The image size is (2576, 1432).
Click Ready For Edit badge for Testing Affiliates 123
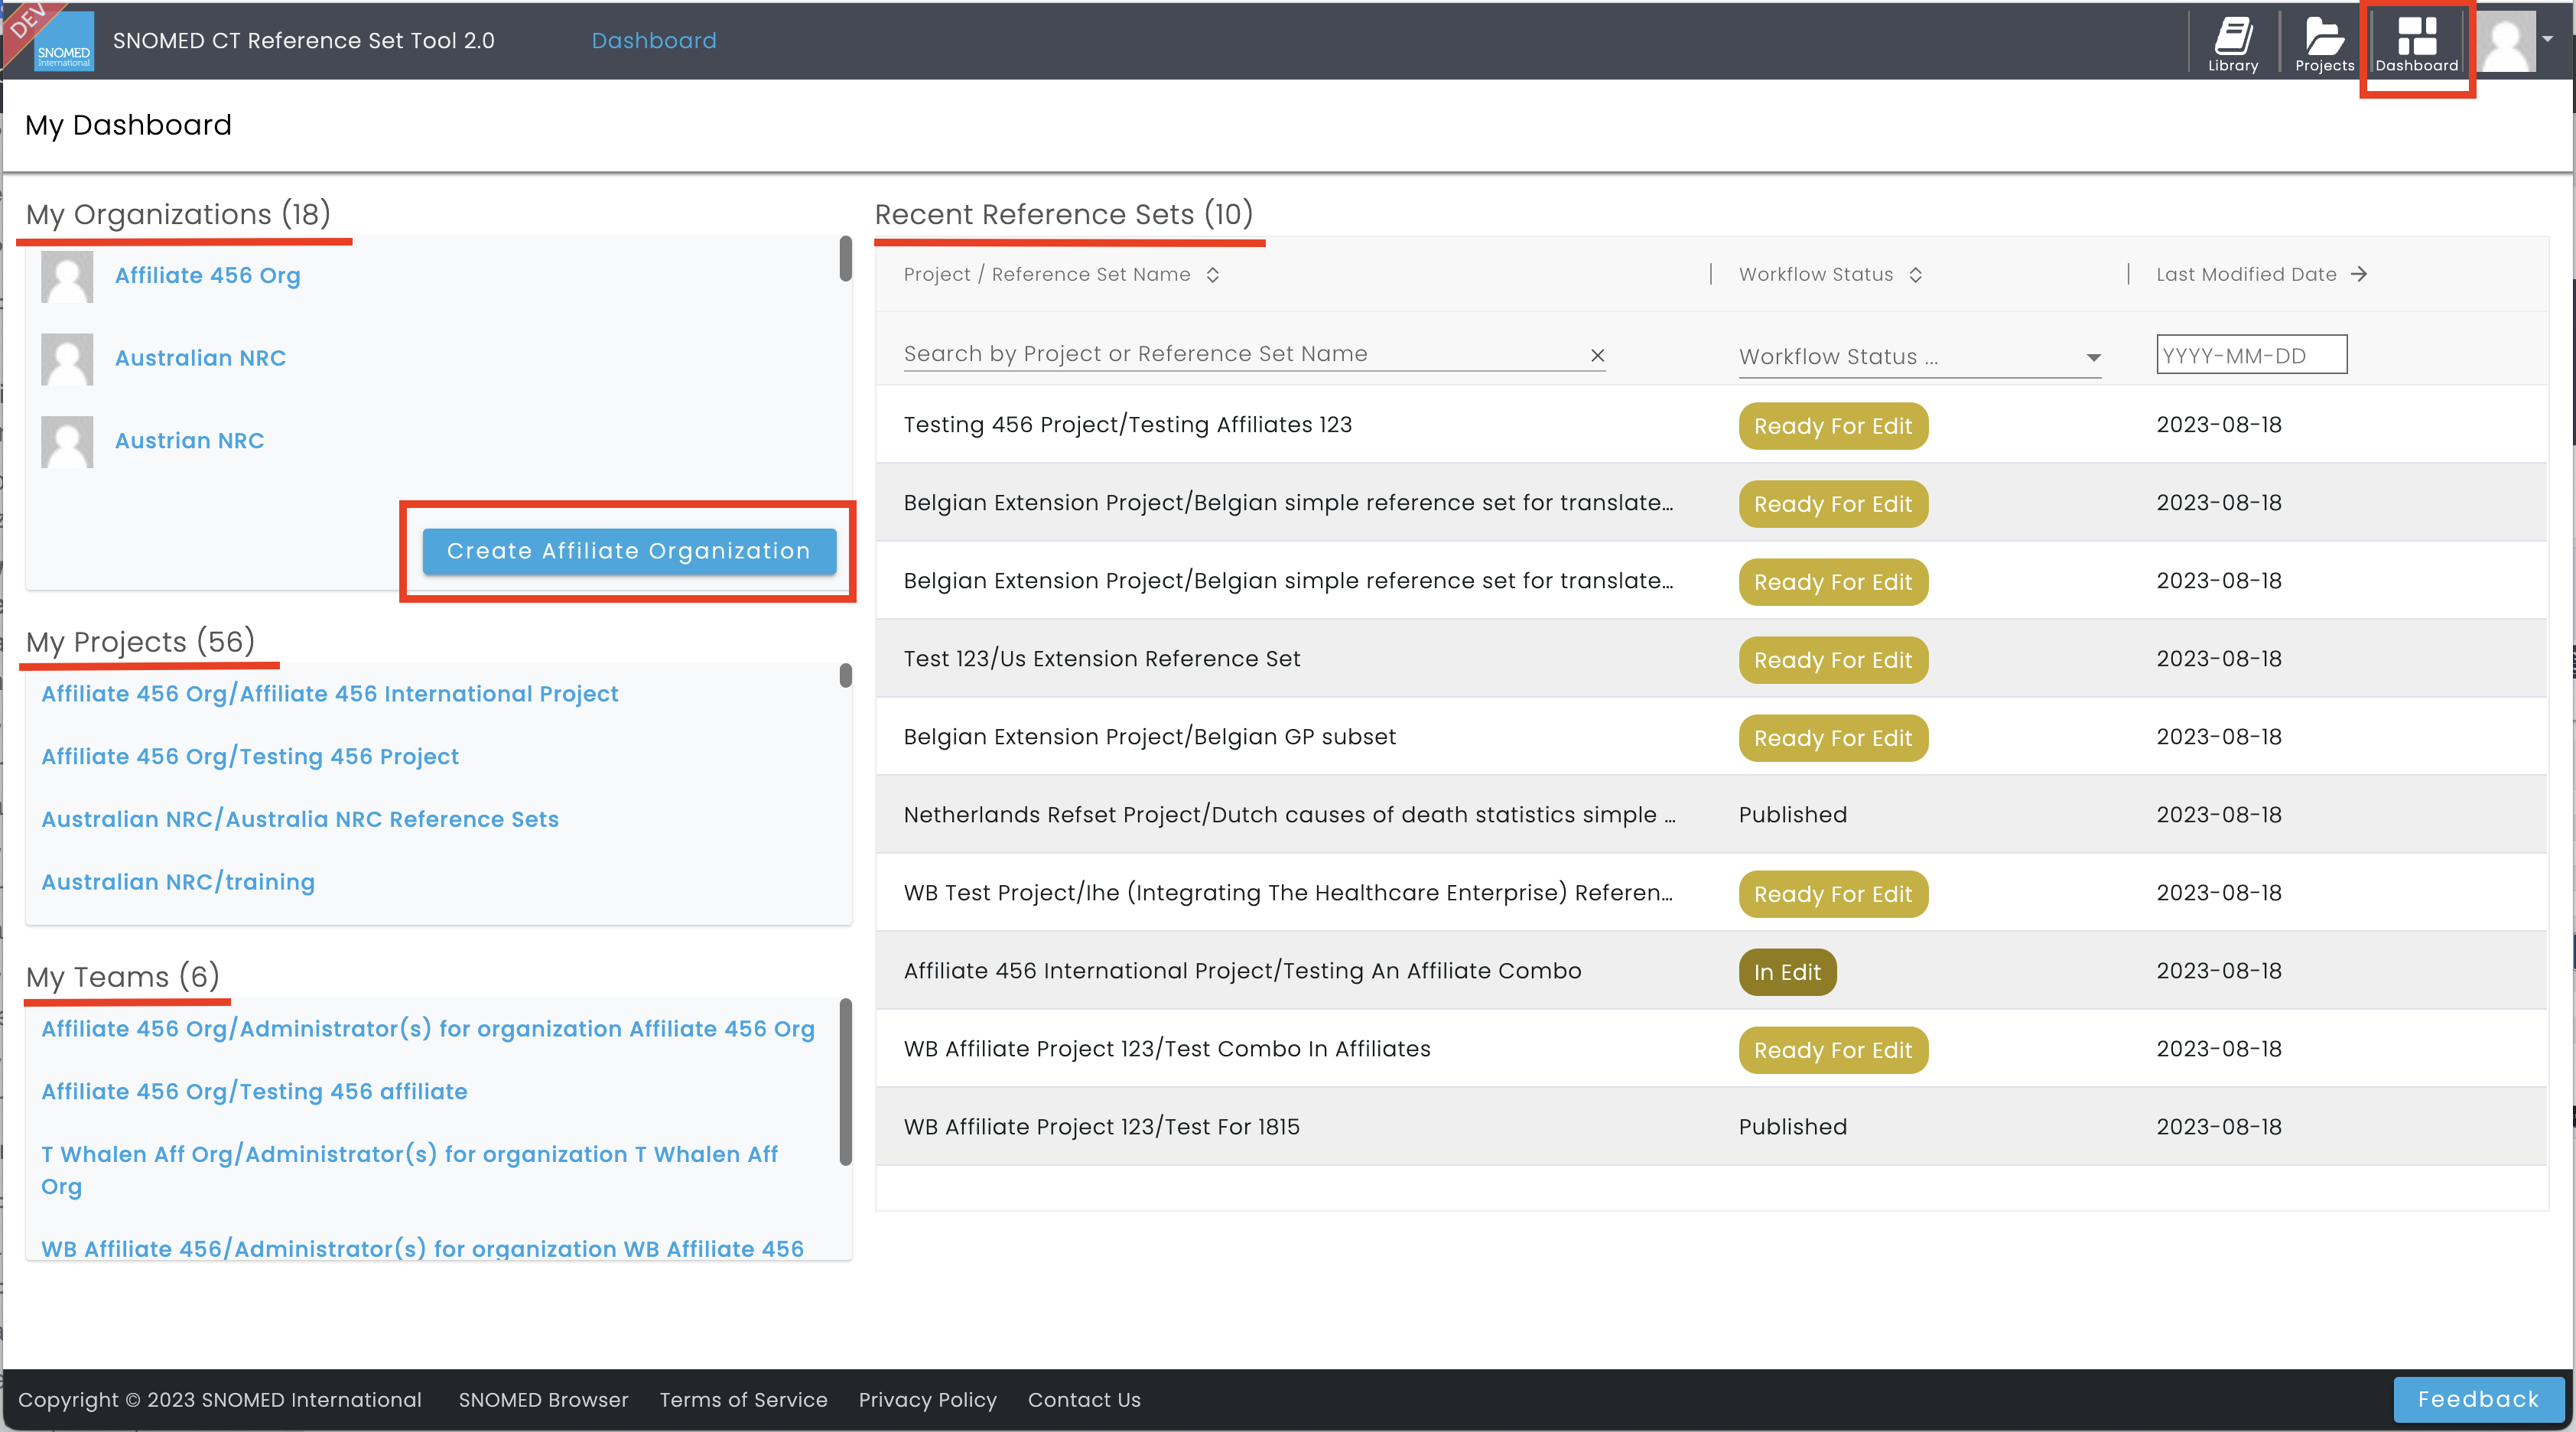tap(1833, 426)
